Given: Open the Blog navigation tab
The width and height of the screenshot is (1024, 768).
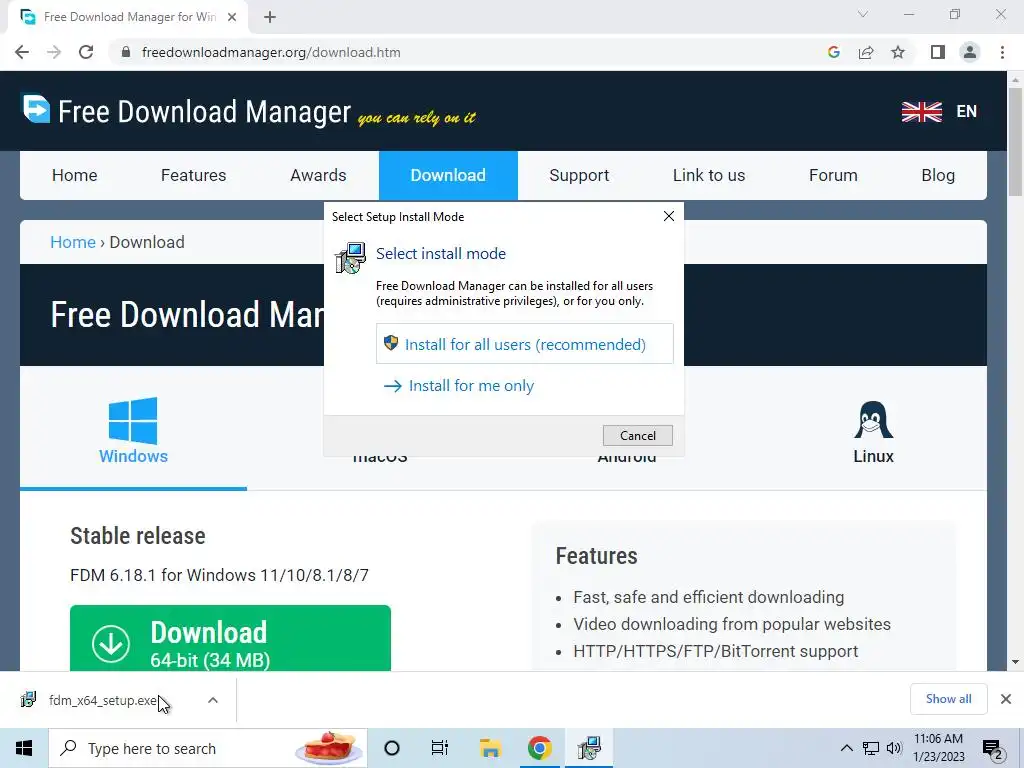Looking at the screenshot, I should coord(938,175).
